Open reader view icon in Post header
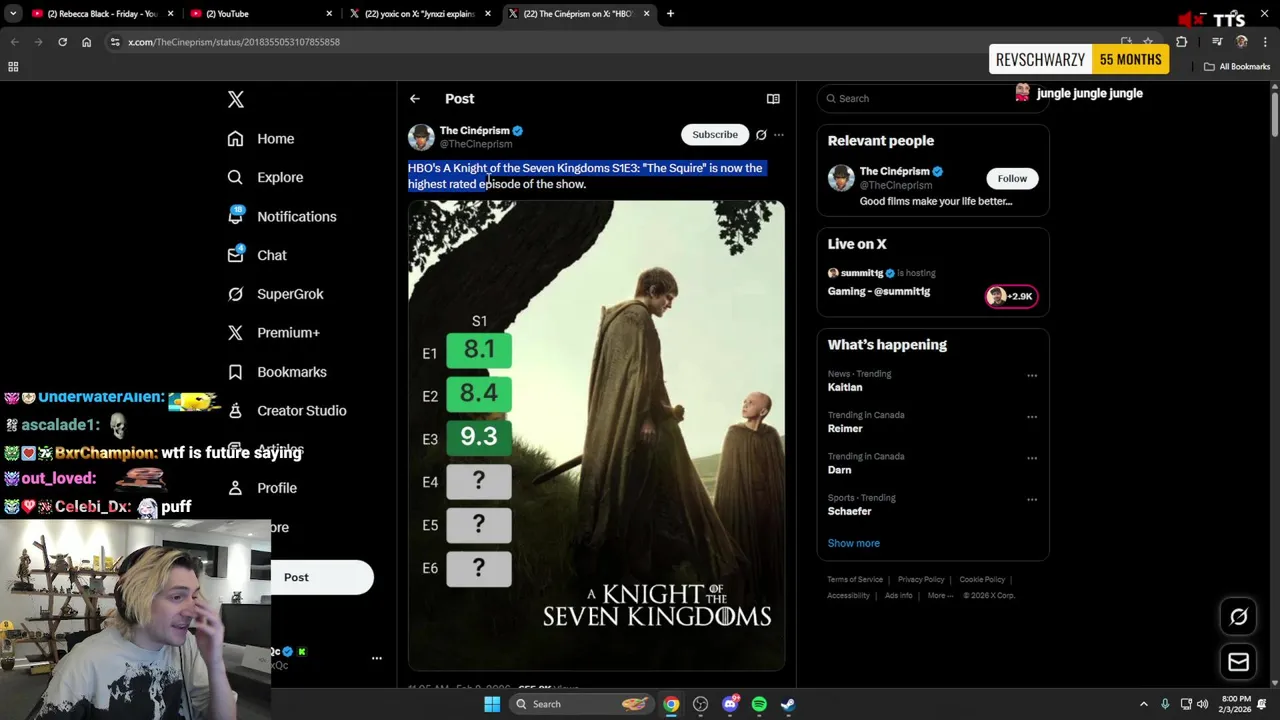The image size is (1280, 720). click(773, 99)
